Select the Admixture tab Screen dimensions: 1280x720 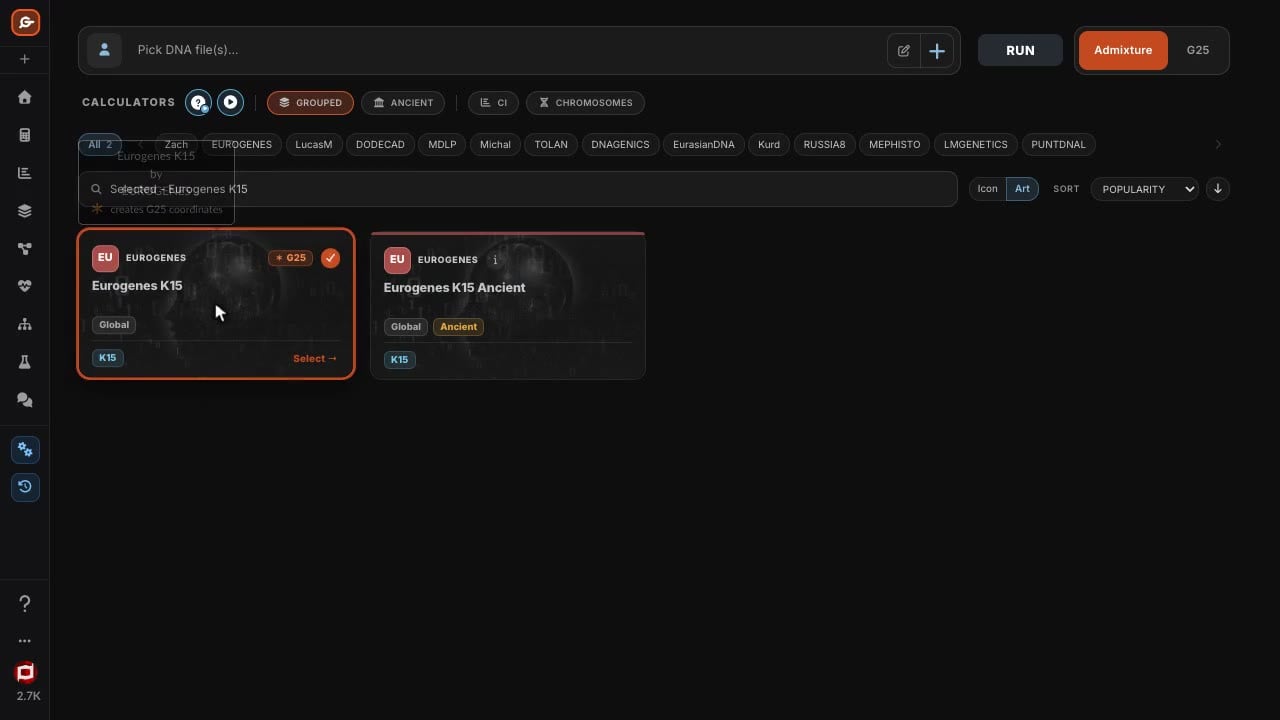click(1123, 50)
